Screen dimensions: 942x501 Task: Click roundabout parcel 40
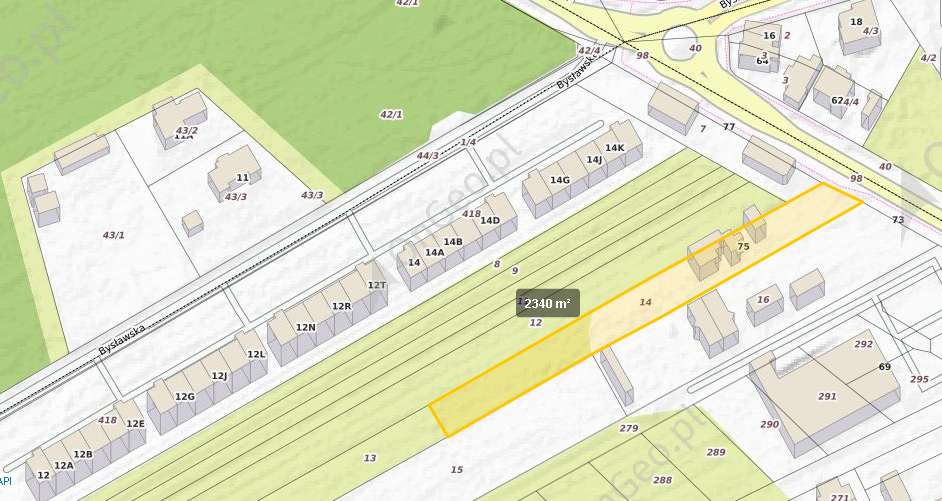(x=695, y=48)
